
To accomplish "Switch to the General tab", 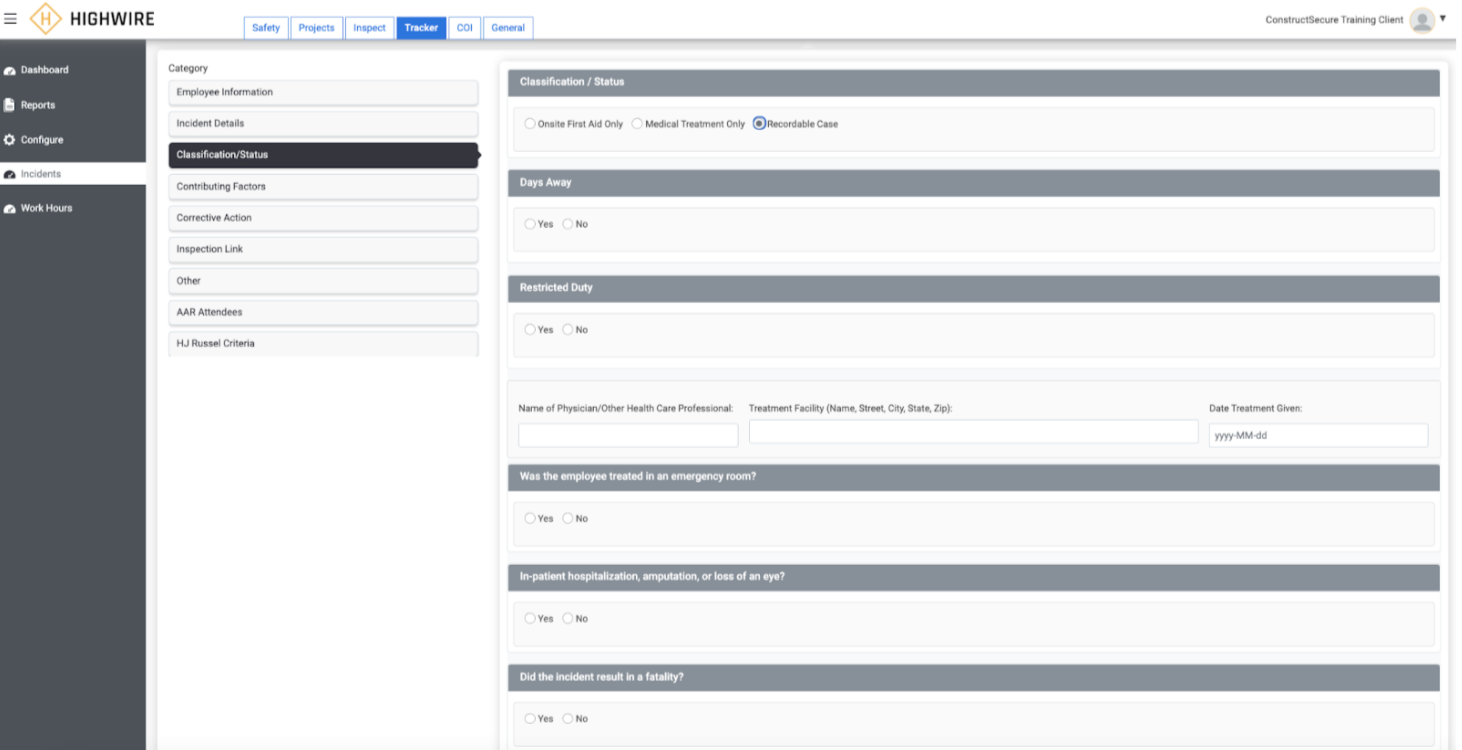I will coord(508,28).
